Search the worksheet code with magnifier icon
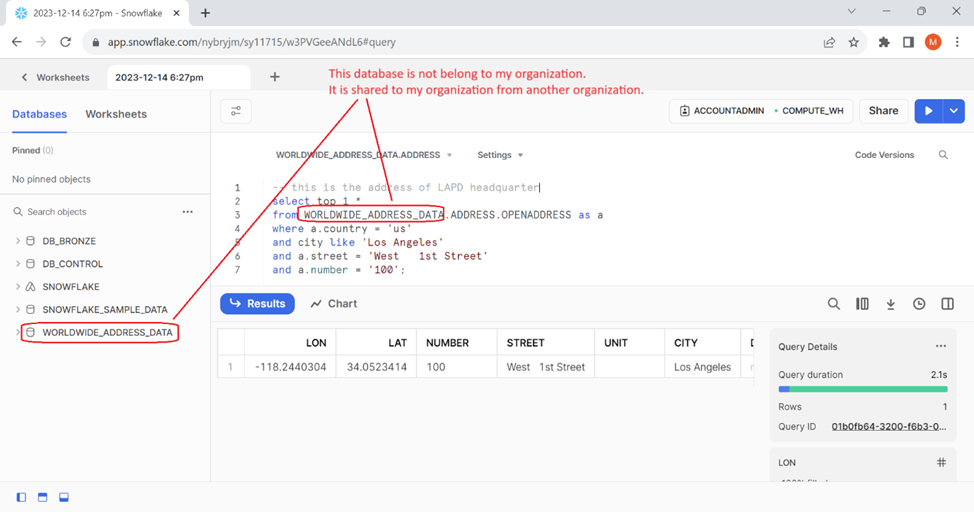This screenshot has width=974, height=512. pos(943,155)
